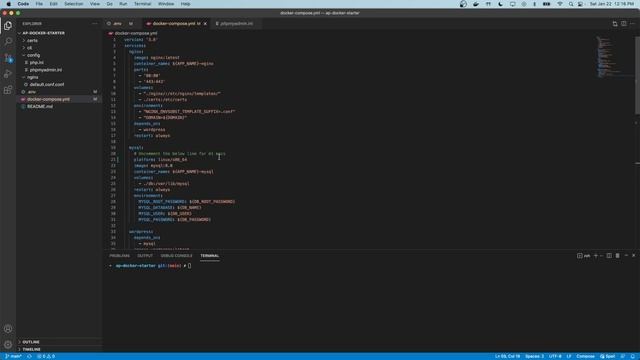The height and width of the screenshot is (360, 640).
Task: Open README.md file in explorer
Action: pos(40,107)
